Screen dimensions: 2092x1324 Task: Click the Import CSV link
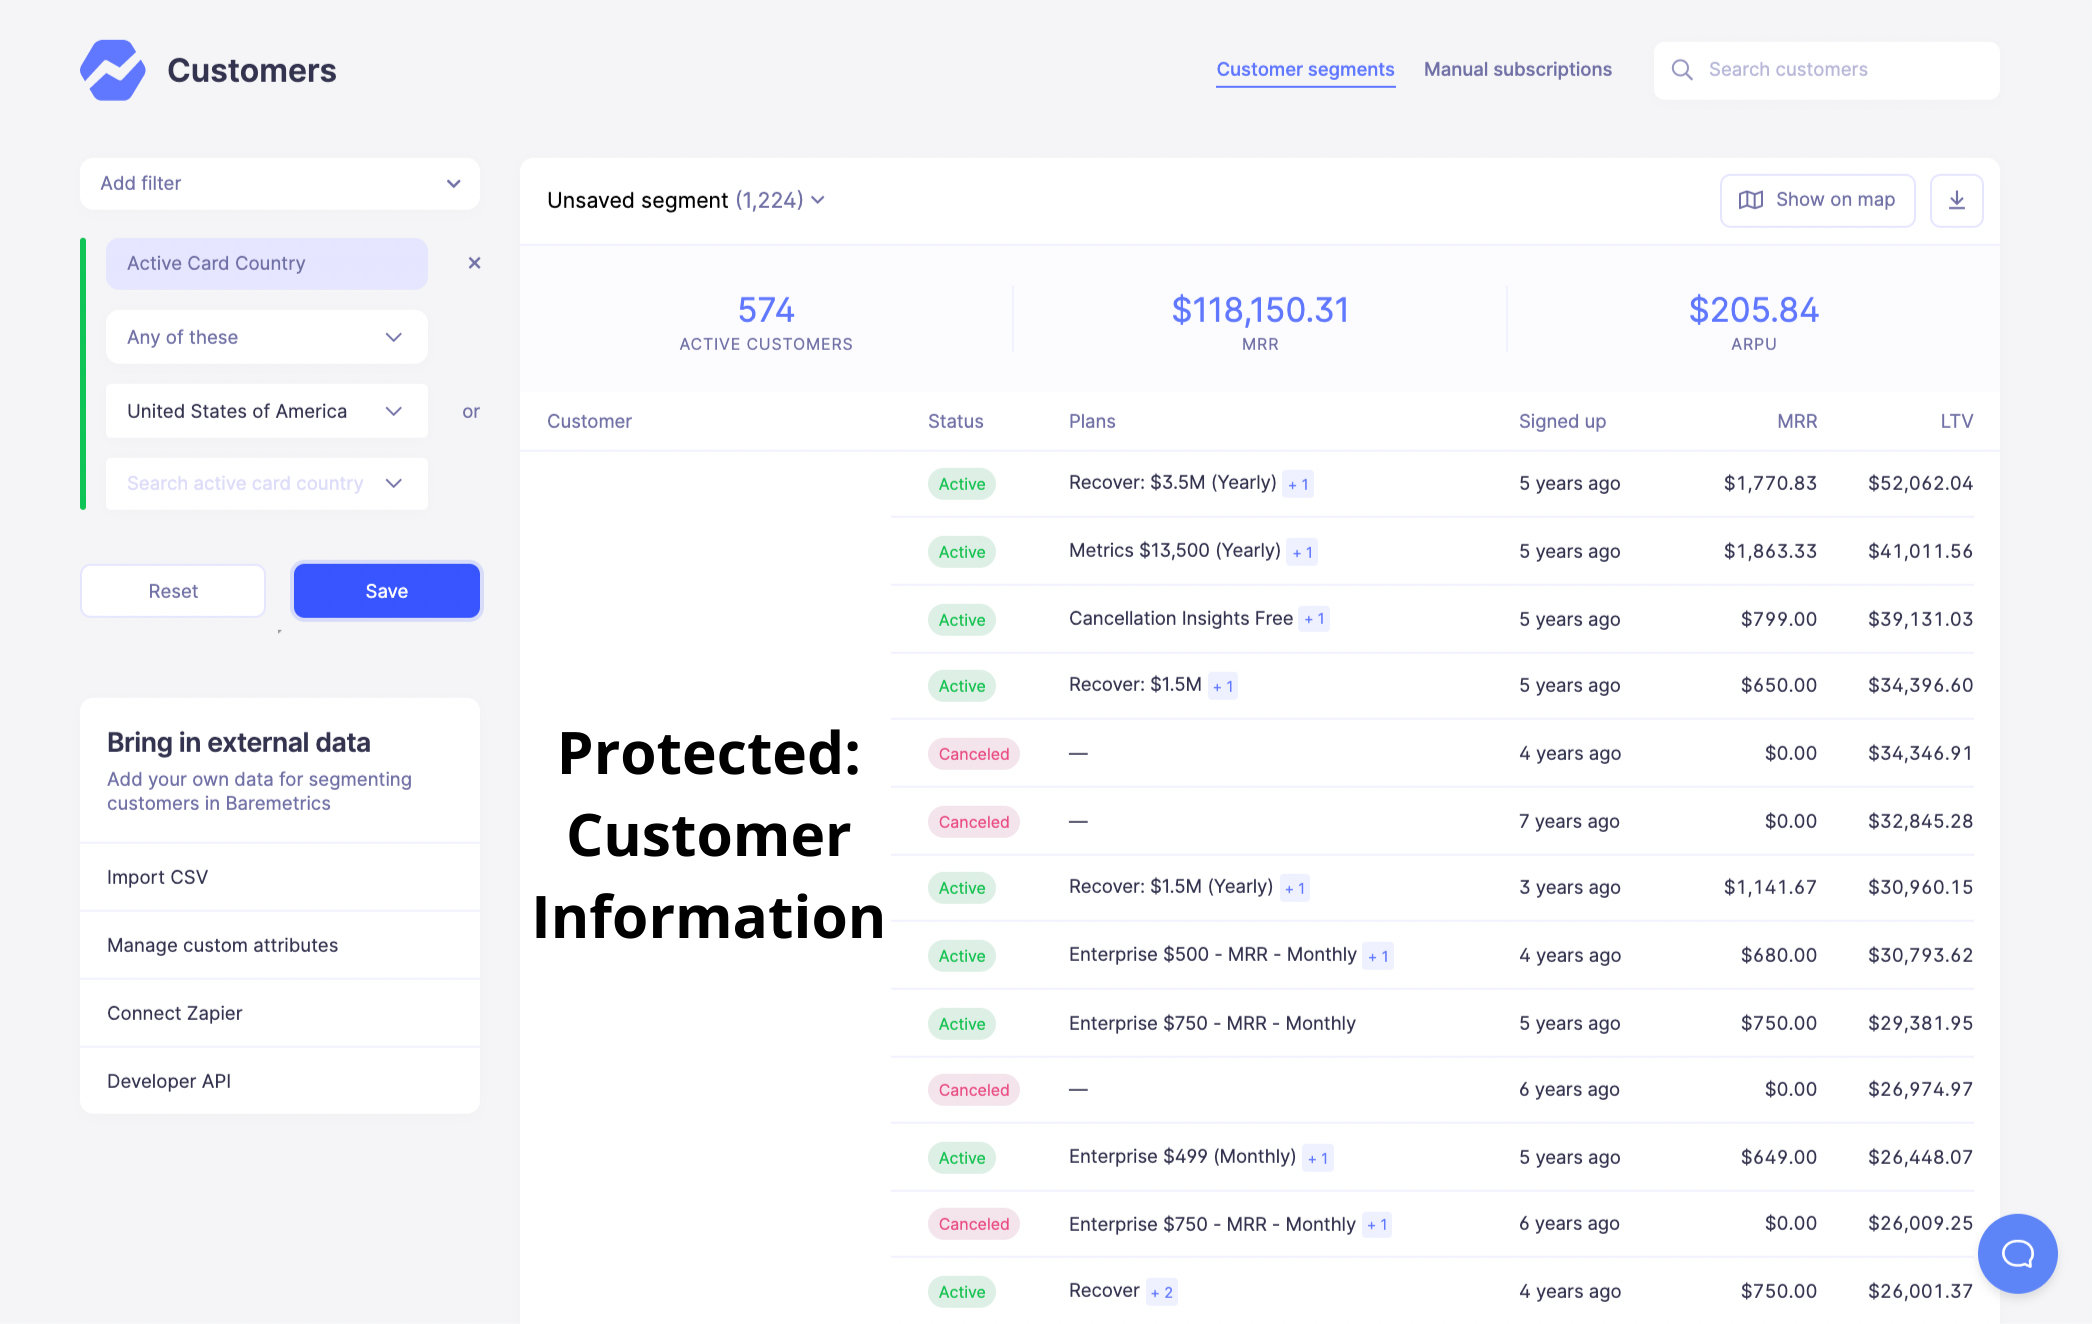(x=156, y=876)
